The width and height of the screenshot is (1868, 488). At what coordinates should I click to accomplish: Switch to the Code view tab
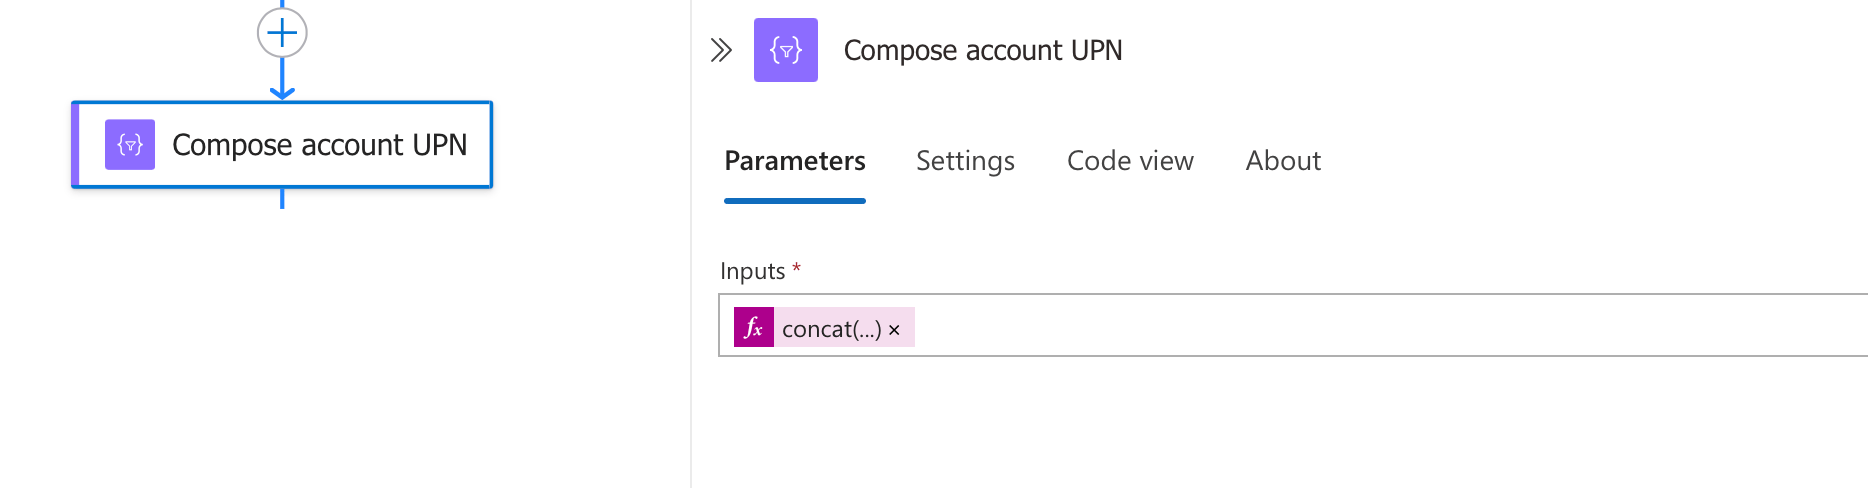pos(1130,161)
